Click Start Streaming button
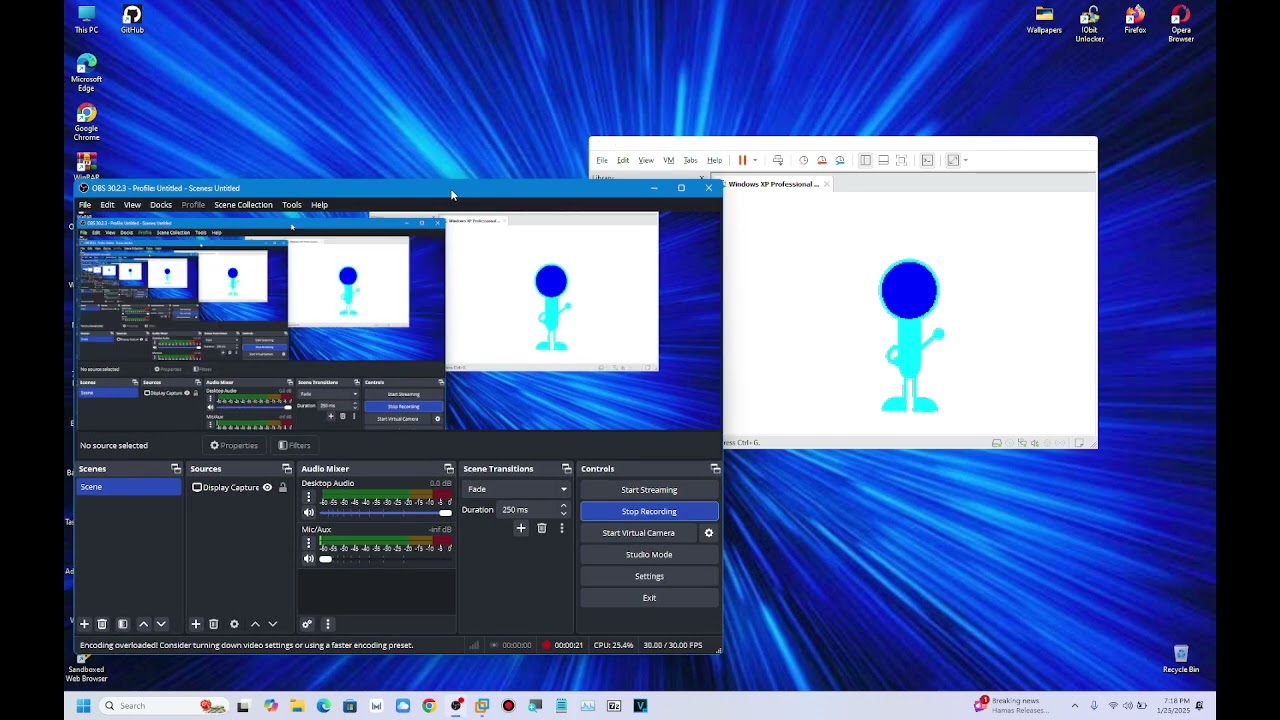Image resolution: width=1280 pixels, height=720 pixels. click(x=649, y=490)
